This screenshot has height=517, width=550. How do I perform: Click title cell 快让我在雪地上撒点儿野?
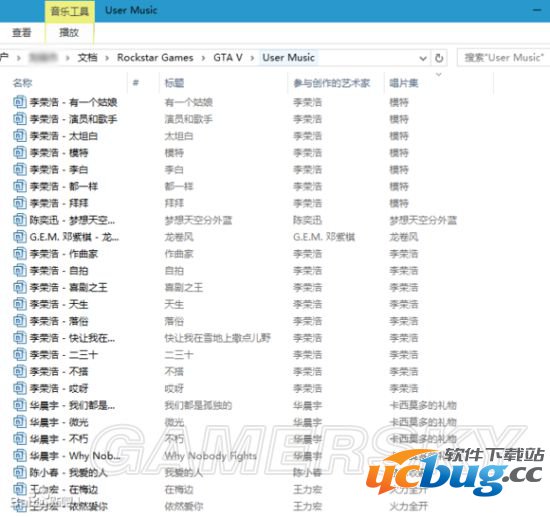(x=217, y=338)
